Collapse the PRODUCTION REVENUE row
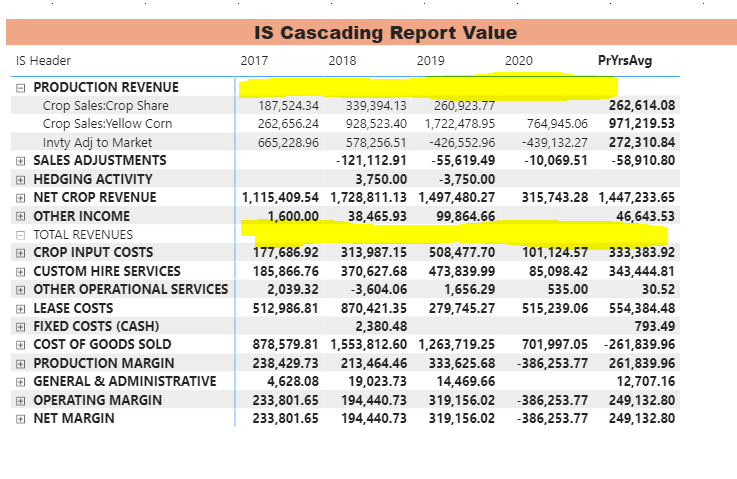The width and height of the screenshot is (737, 479). (x=20, y=88)
